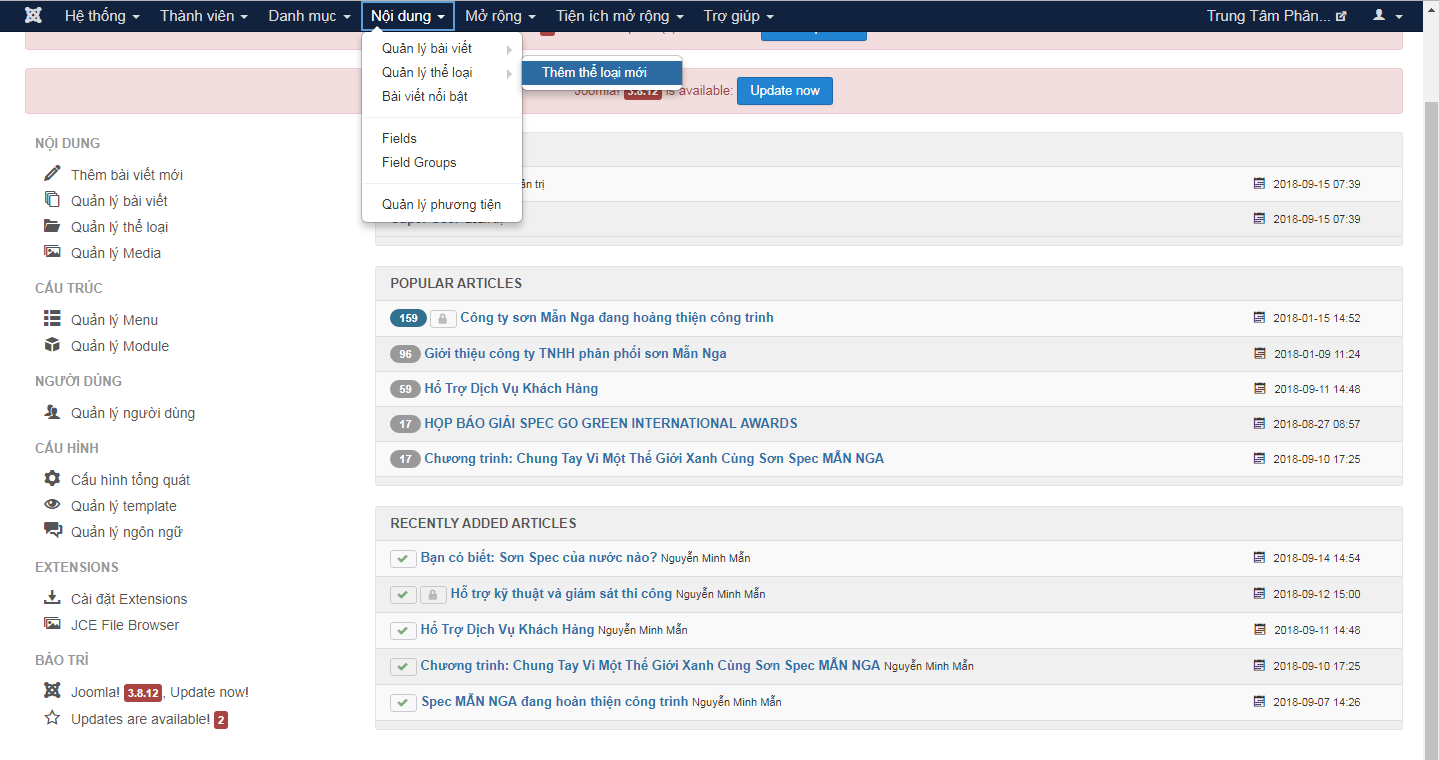The width and height of the screenshot is (1439, 760).
Task: Toggle published status of Bạn có biết article
Action: 402,558
